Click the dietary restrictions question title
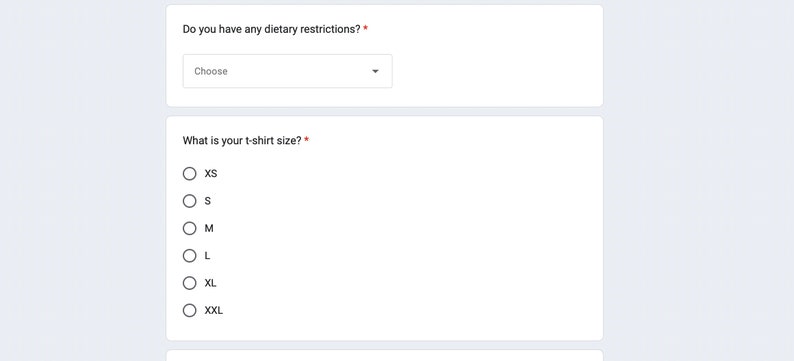This screenshot has height=361, width=794. pos(271,29)
